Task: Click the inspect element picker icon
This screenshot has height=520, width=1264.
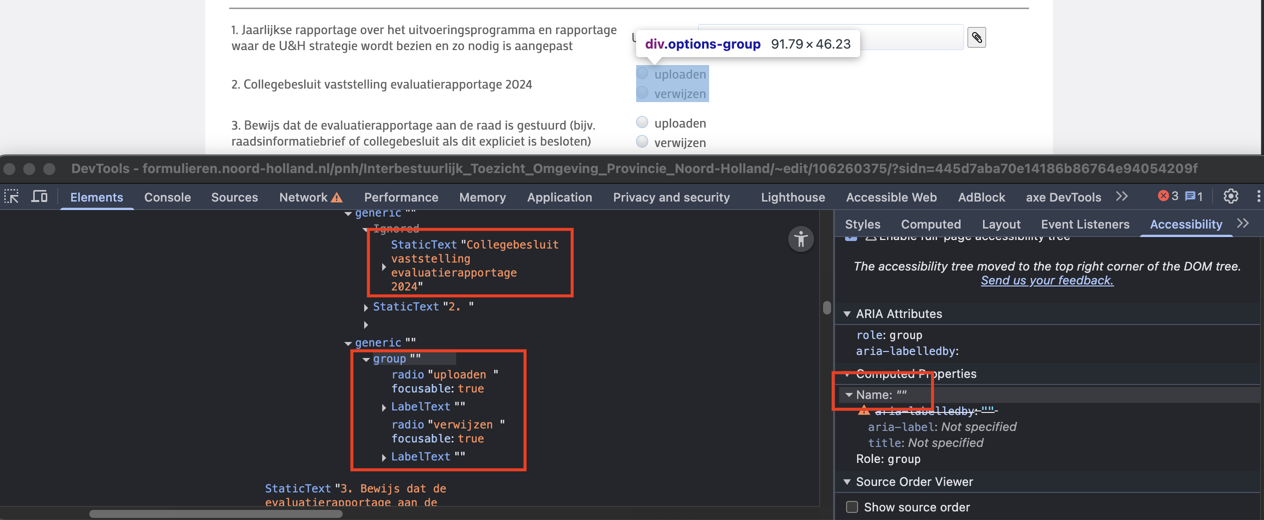Action: pyautogui.click(x=12, y=197)
